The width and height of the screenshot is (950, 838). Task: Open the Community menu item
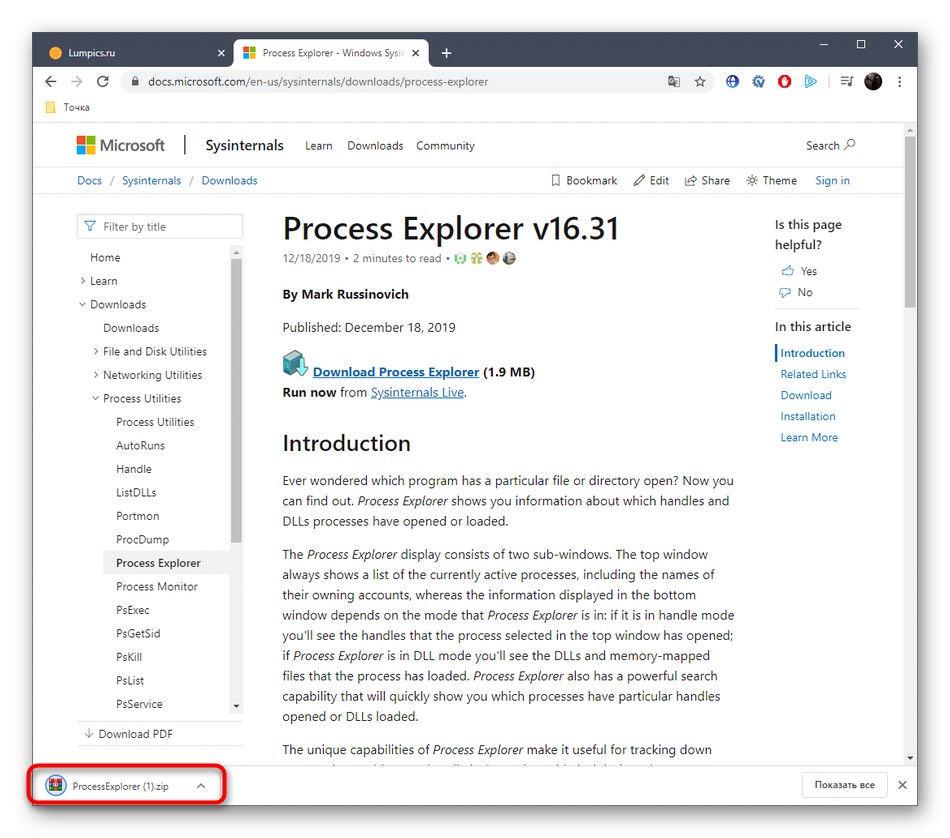pyautogui.click(x=445, y=145)
